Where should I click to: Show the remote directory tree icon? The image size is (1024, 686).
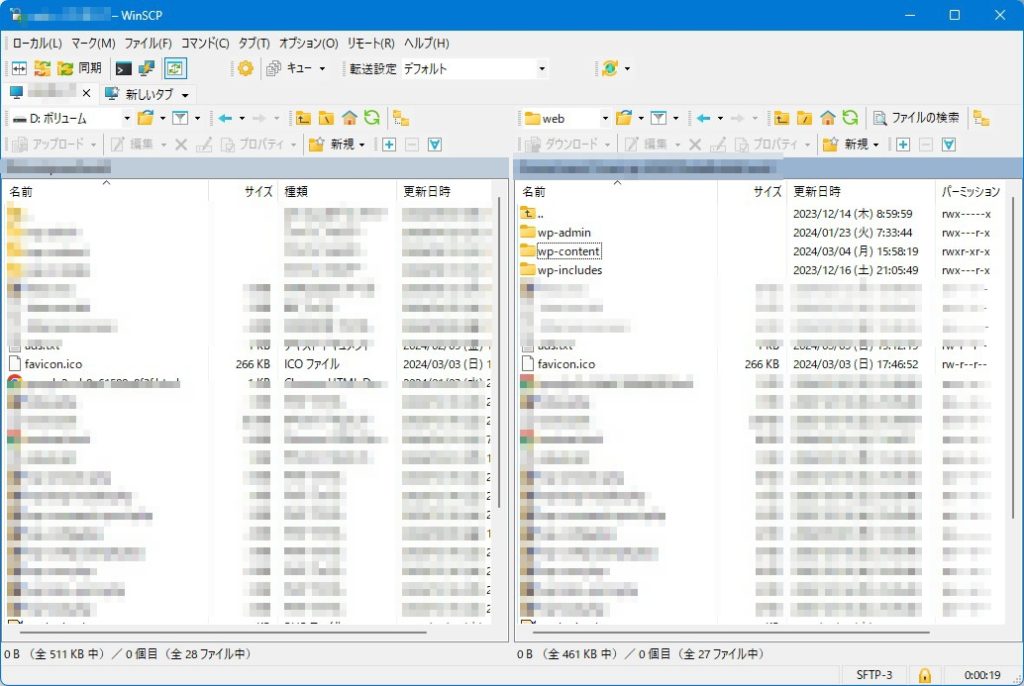[x=981, y=118]
